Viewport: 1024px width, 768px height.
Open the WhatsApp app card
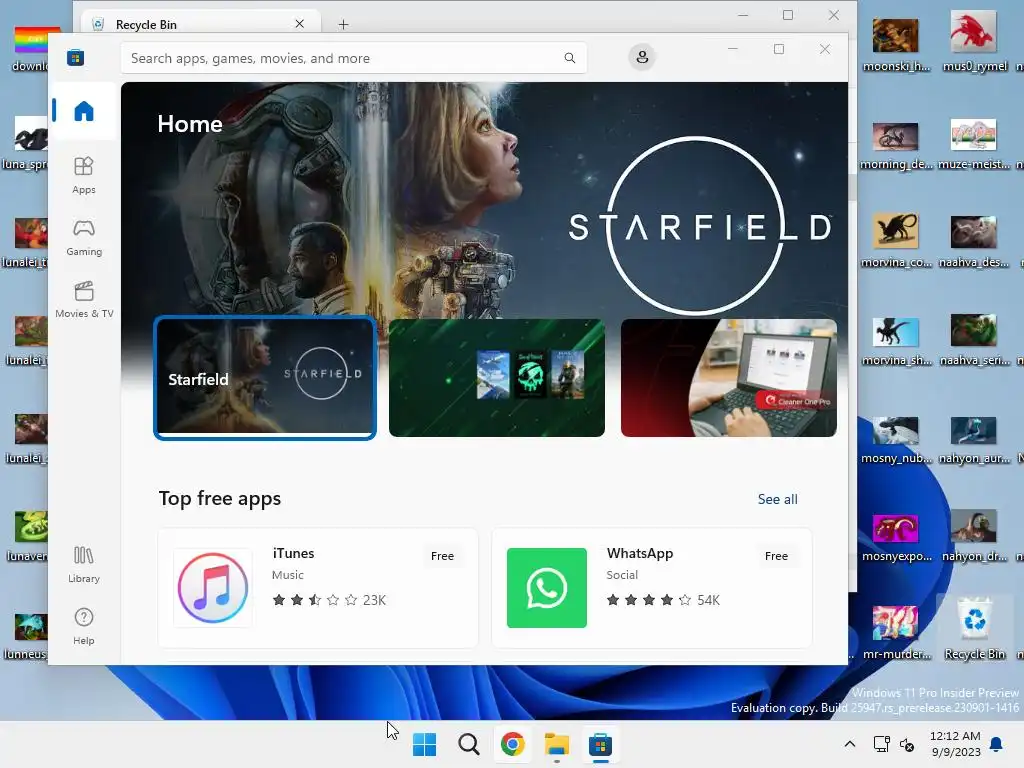point(652,588)
